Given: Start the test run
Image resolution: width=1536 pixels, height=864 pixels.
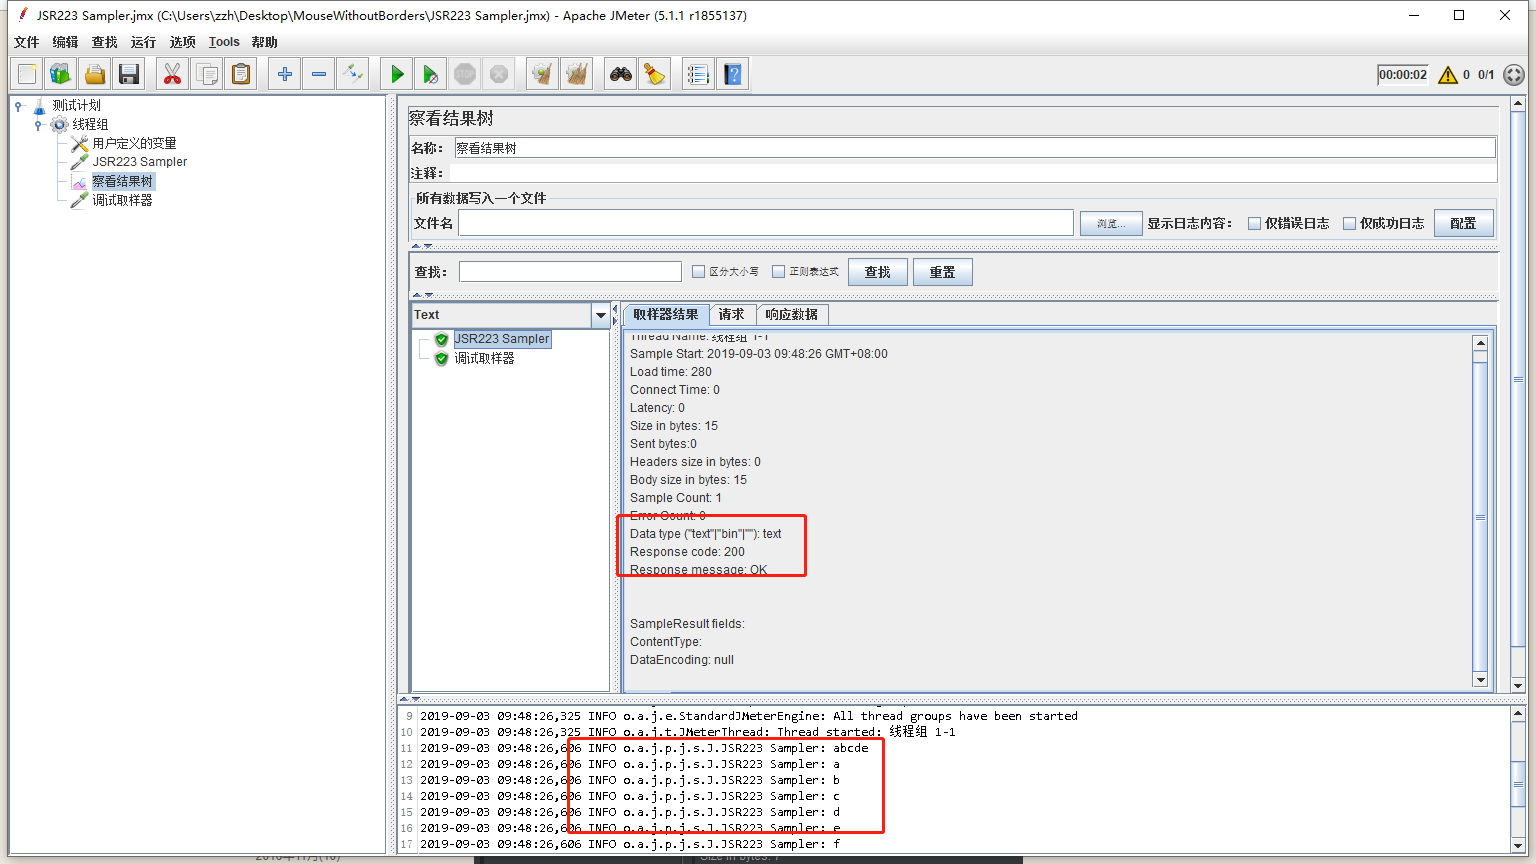Looking at the screenshot, I should (x=397, y=74).
